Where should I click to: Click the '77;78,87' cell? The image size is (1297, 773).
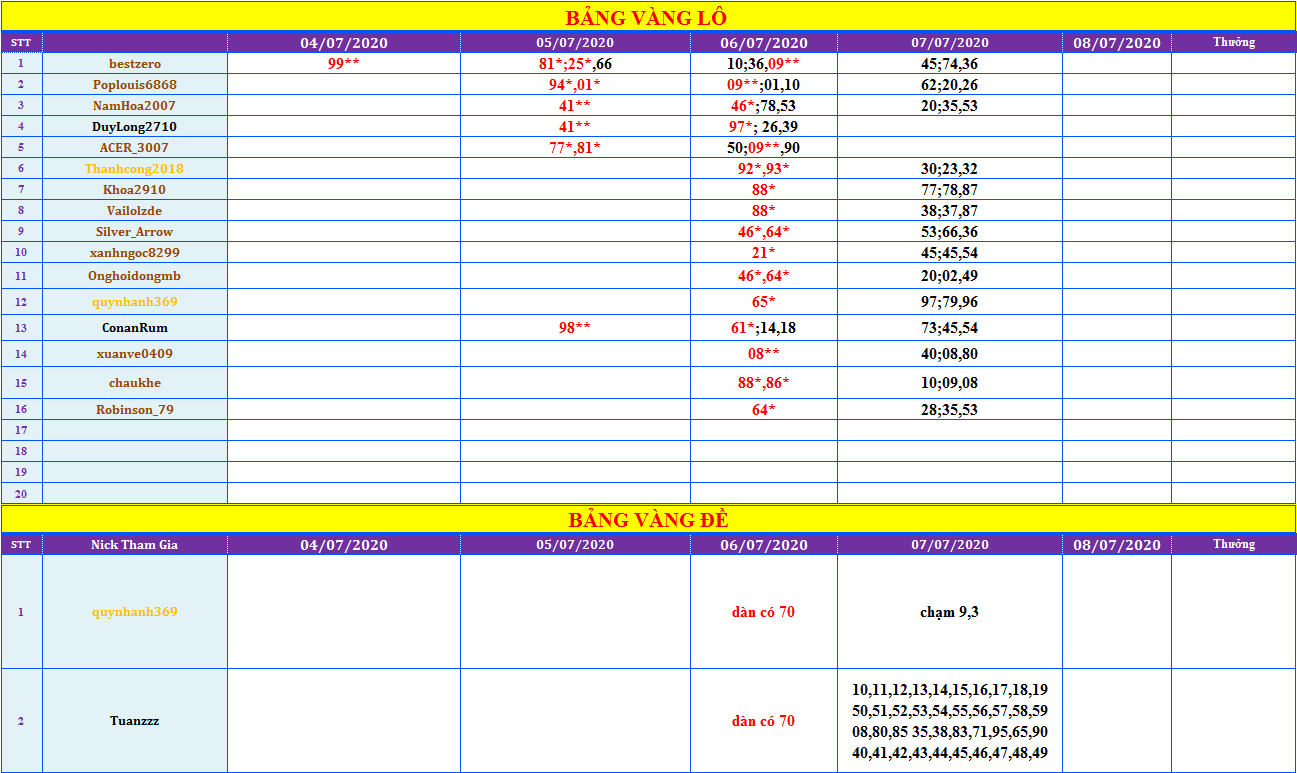coord(950,190)
